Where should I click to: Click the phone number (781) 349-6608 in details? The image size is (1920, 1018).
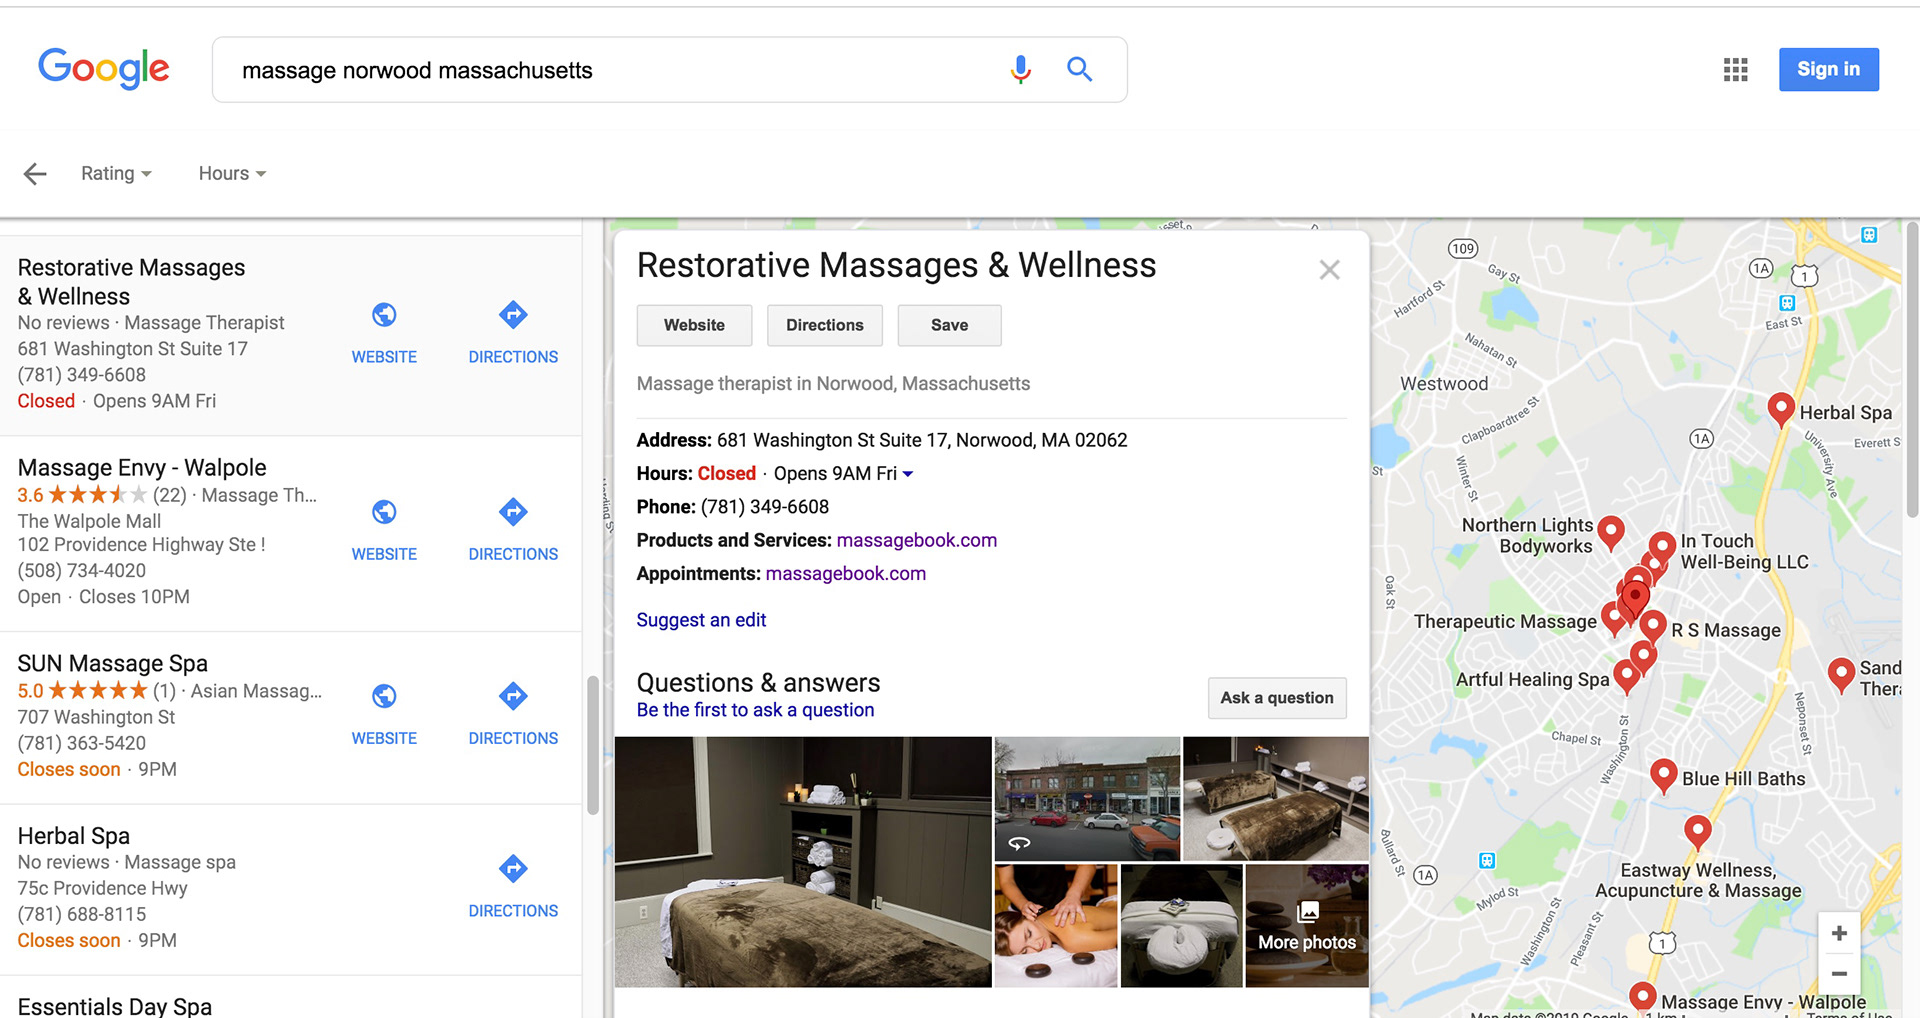[764, 507]
